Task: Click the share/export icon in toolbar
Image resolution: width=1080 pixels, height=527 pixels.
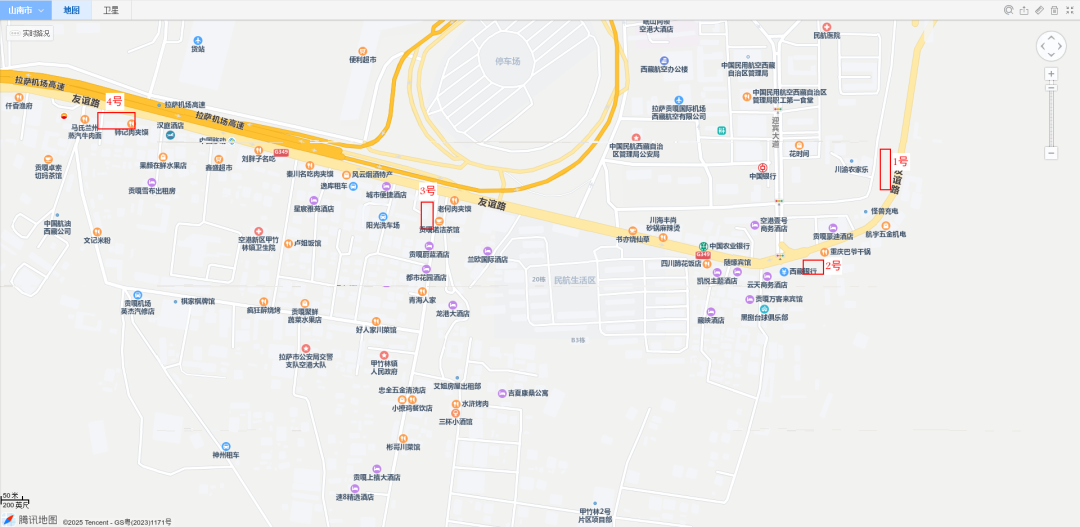Action: [x=1024, y=10]
